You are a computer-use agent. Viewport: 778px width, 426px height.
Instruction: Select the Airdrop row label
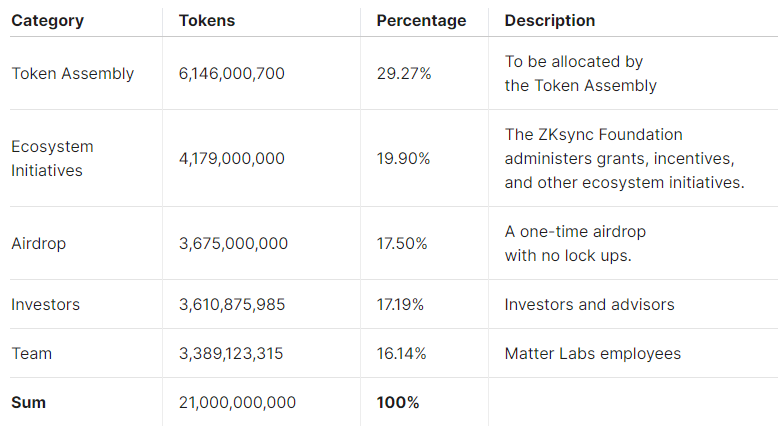pos(39,243)
